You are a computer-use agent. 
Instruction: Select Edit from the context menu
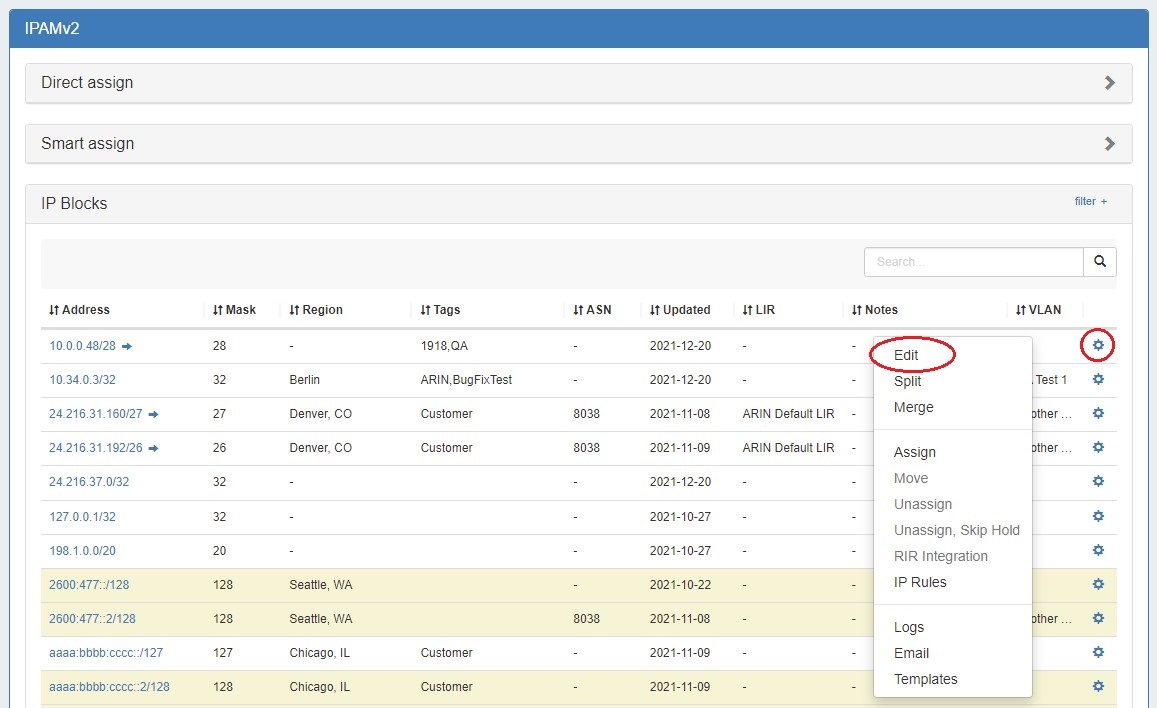point(906,355)
